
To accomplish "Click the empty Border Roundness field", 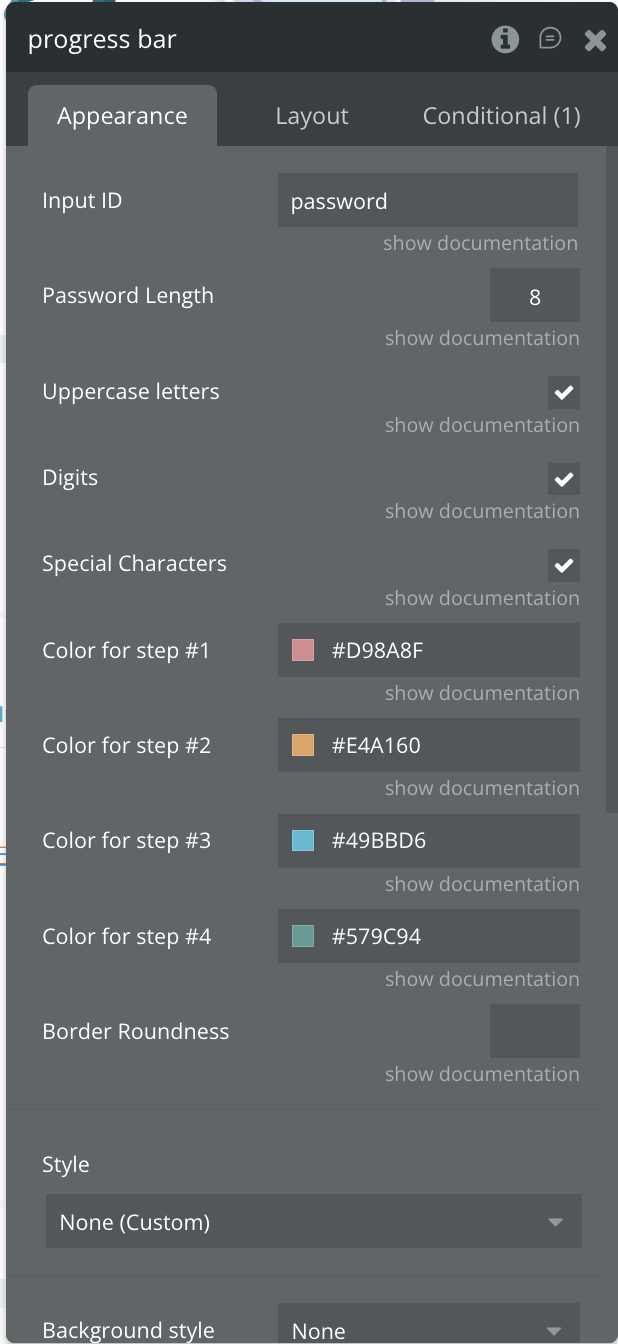I will pyautogui.click(x=534, y=1031).
